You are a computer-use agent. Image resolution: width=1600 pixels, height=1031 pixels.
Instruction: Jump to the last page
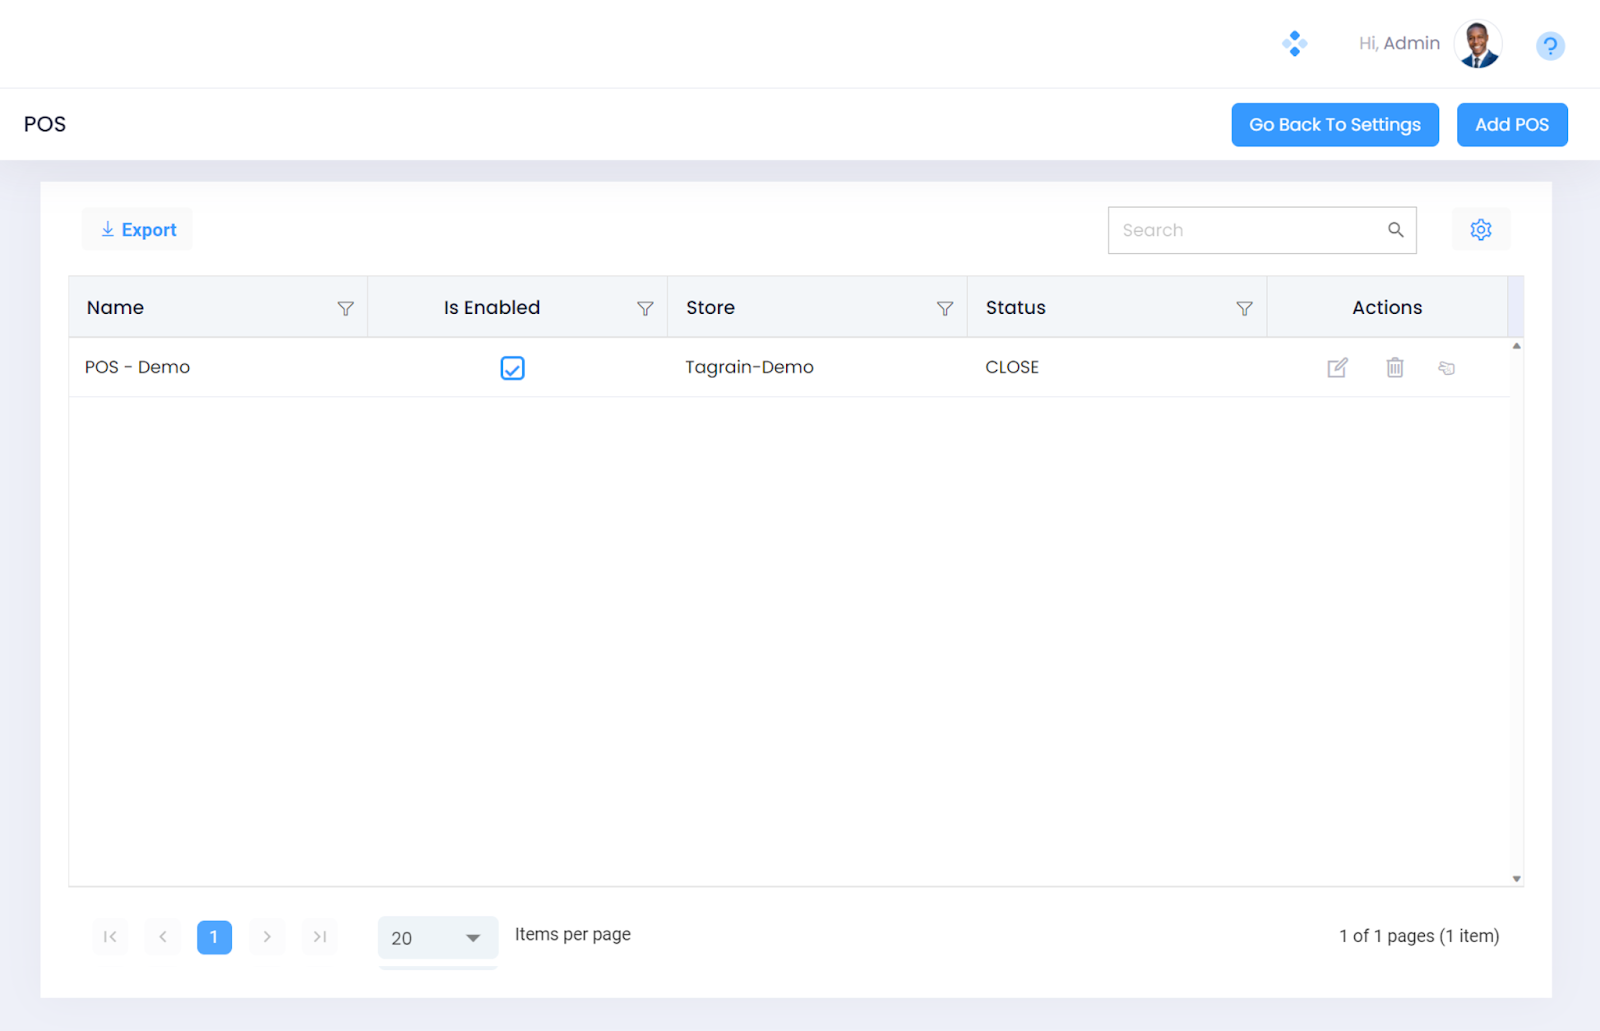pos(320,937)
